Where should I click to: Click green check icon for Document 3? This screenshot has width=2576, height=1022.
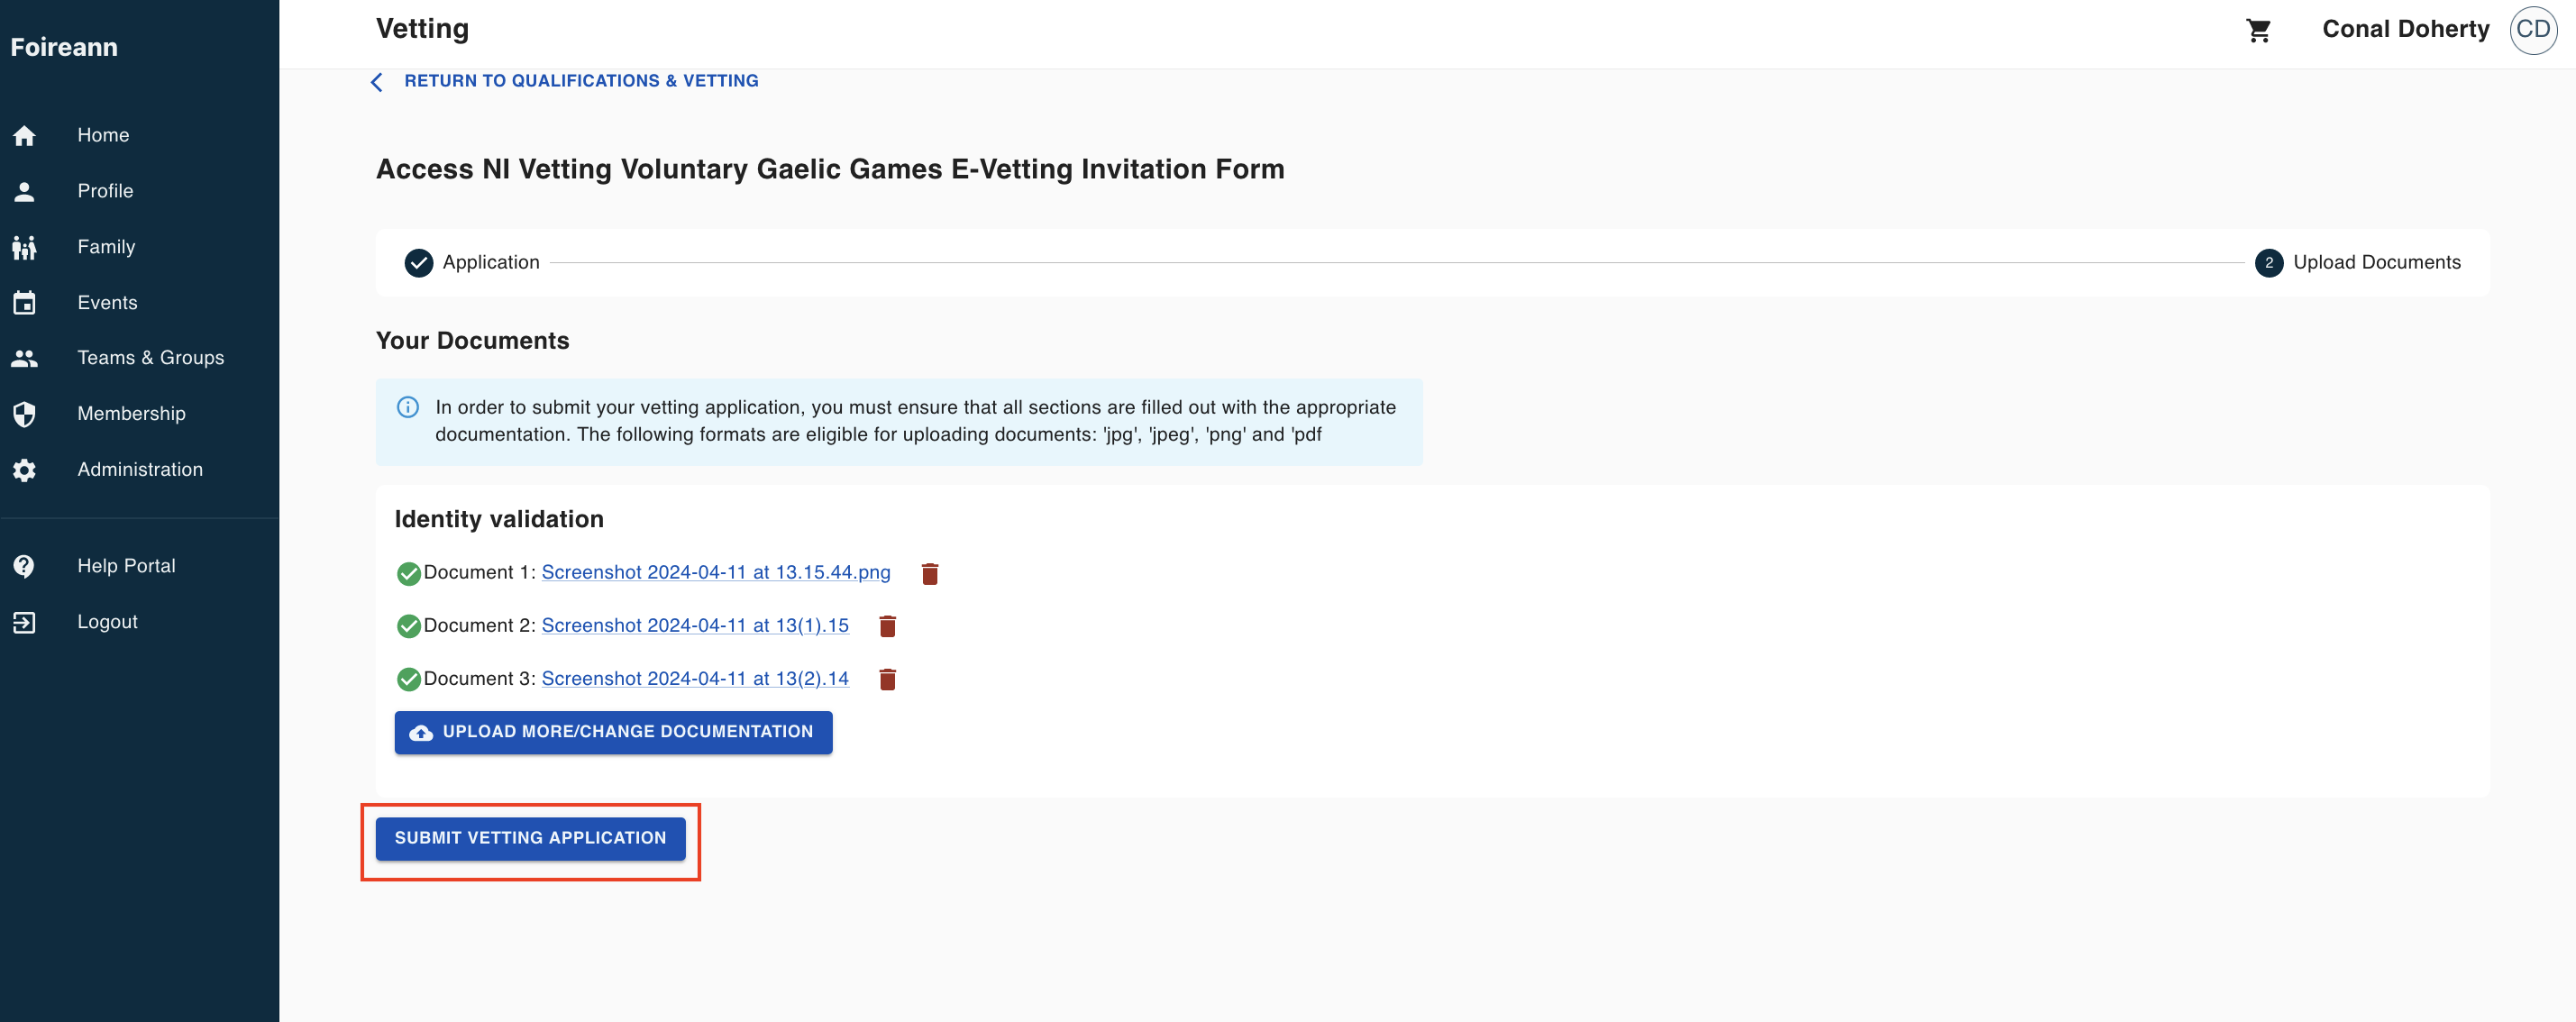point(408,679)
